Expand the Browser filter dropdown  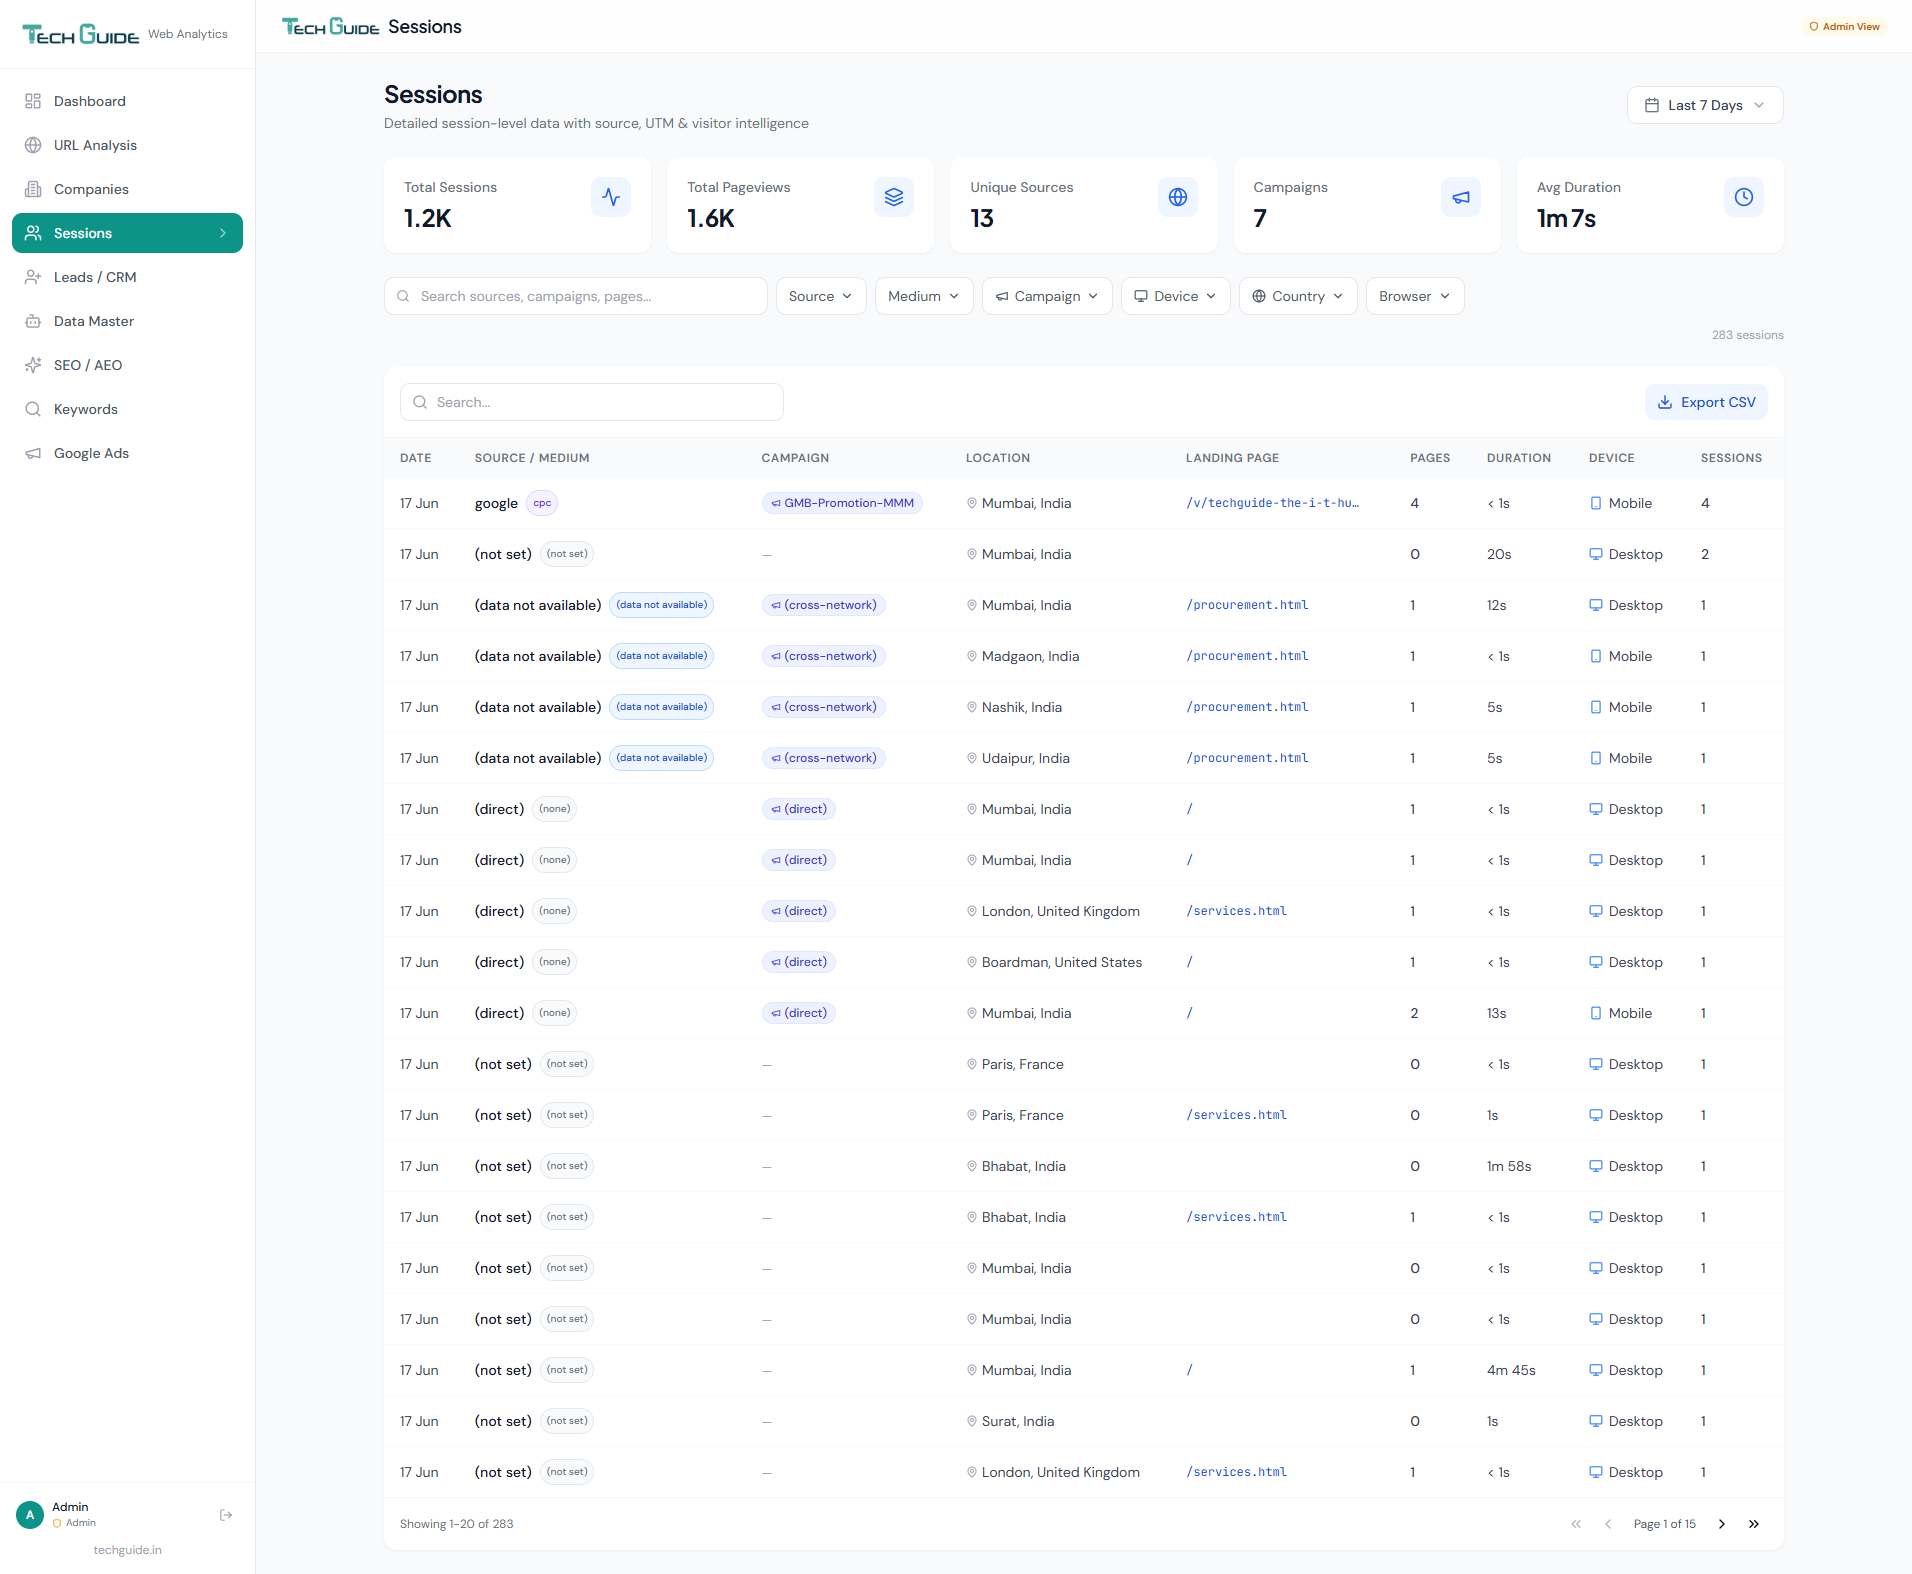1415,296
